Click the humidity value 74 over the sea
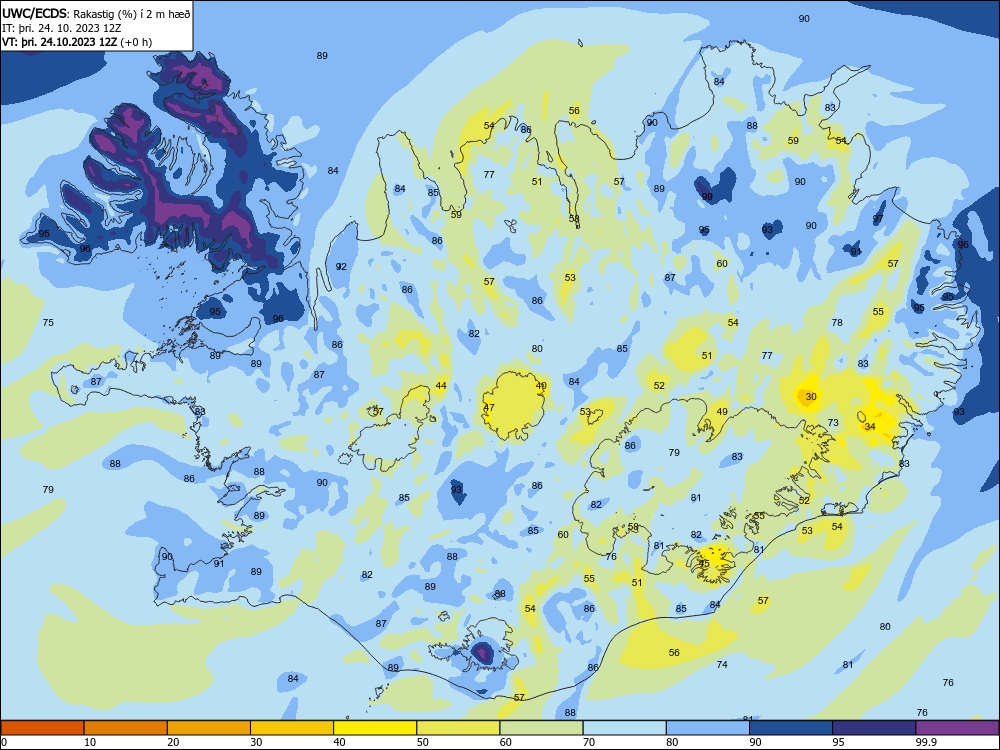1000x750 pixels. pyautogui.click(x=722, y=665)
